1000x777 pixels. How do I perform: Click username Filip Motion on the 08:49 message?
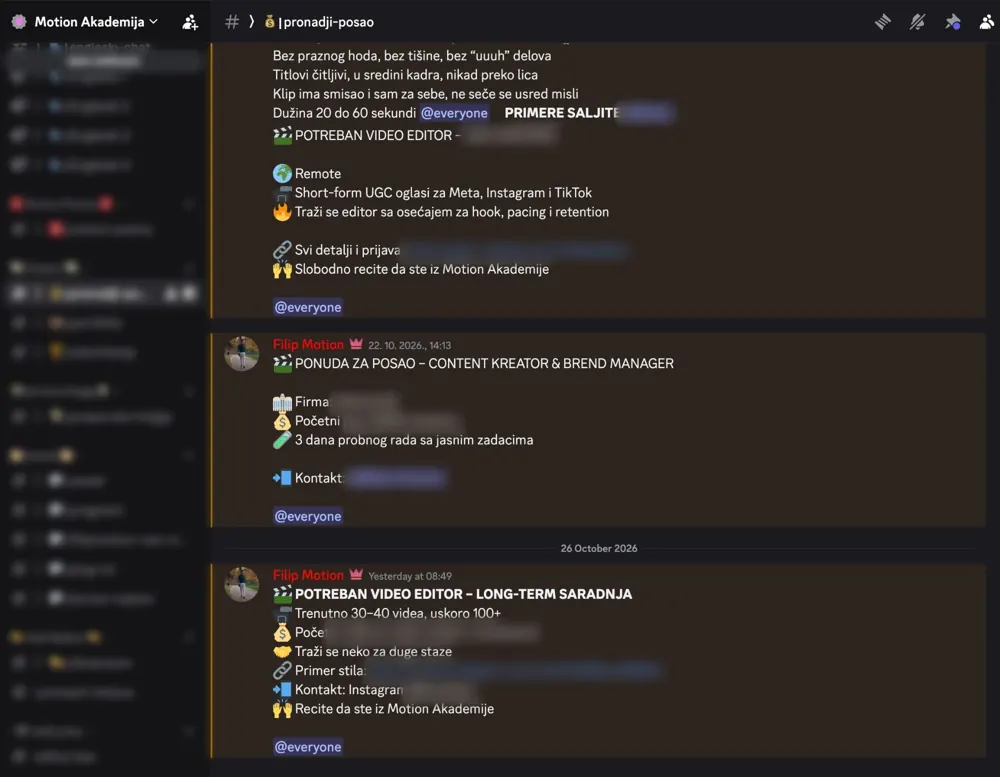click(x=308, y=575)
